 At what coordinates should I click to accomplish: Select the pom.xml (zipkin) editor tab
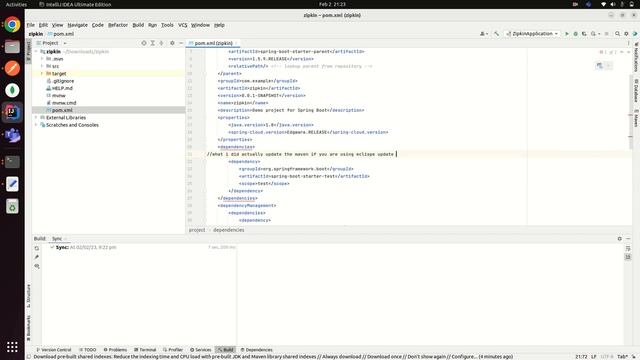213,43
